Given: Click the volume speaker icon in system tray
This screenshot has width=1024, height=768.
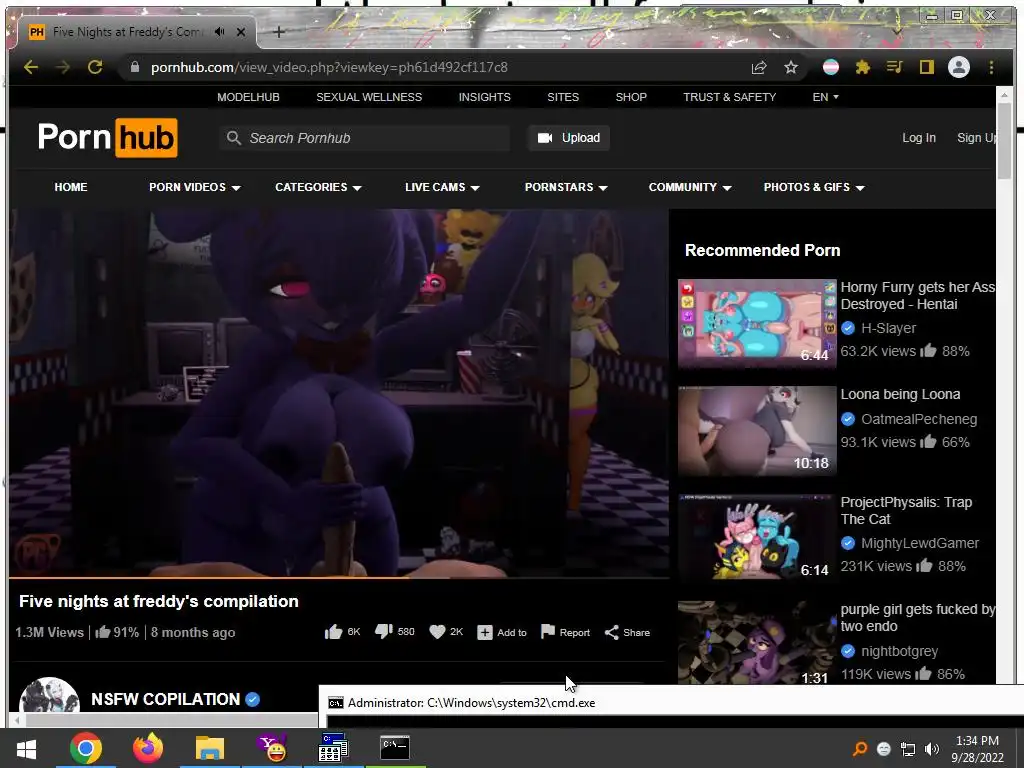Looking at the screenshot, I should pyautogui.click(x=932, y=748).
